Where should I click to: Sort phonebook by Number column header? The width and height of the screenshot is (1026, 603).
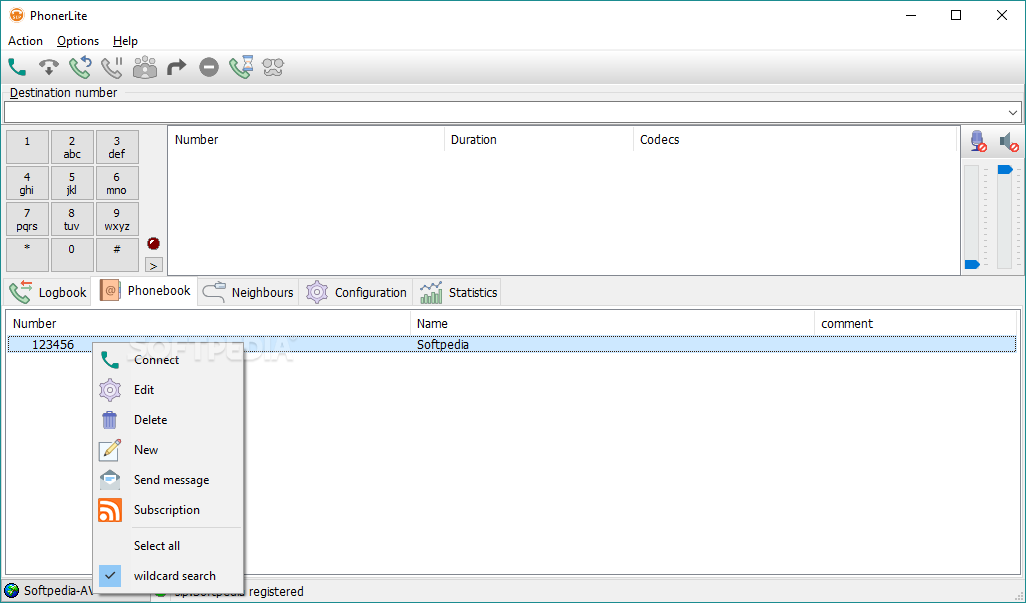click(x=208, y=323)
